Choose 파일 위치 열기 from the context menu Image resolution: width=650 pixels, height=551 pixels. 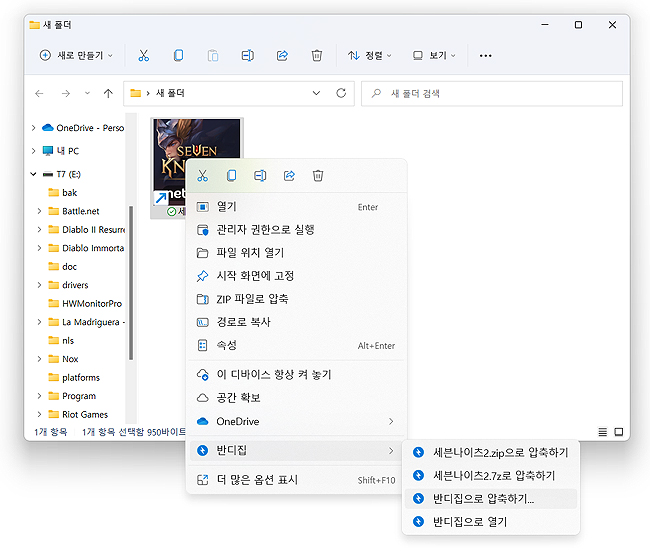point(296,253)
